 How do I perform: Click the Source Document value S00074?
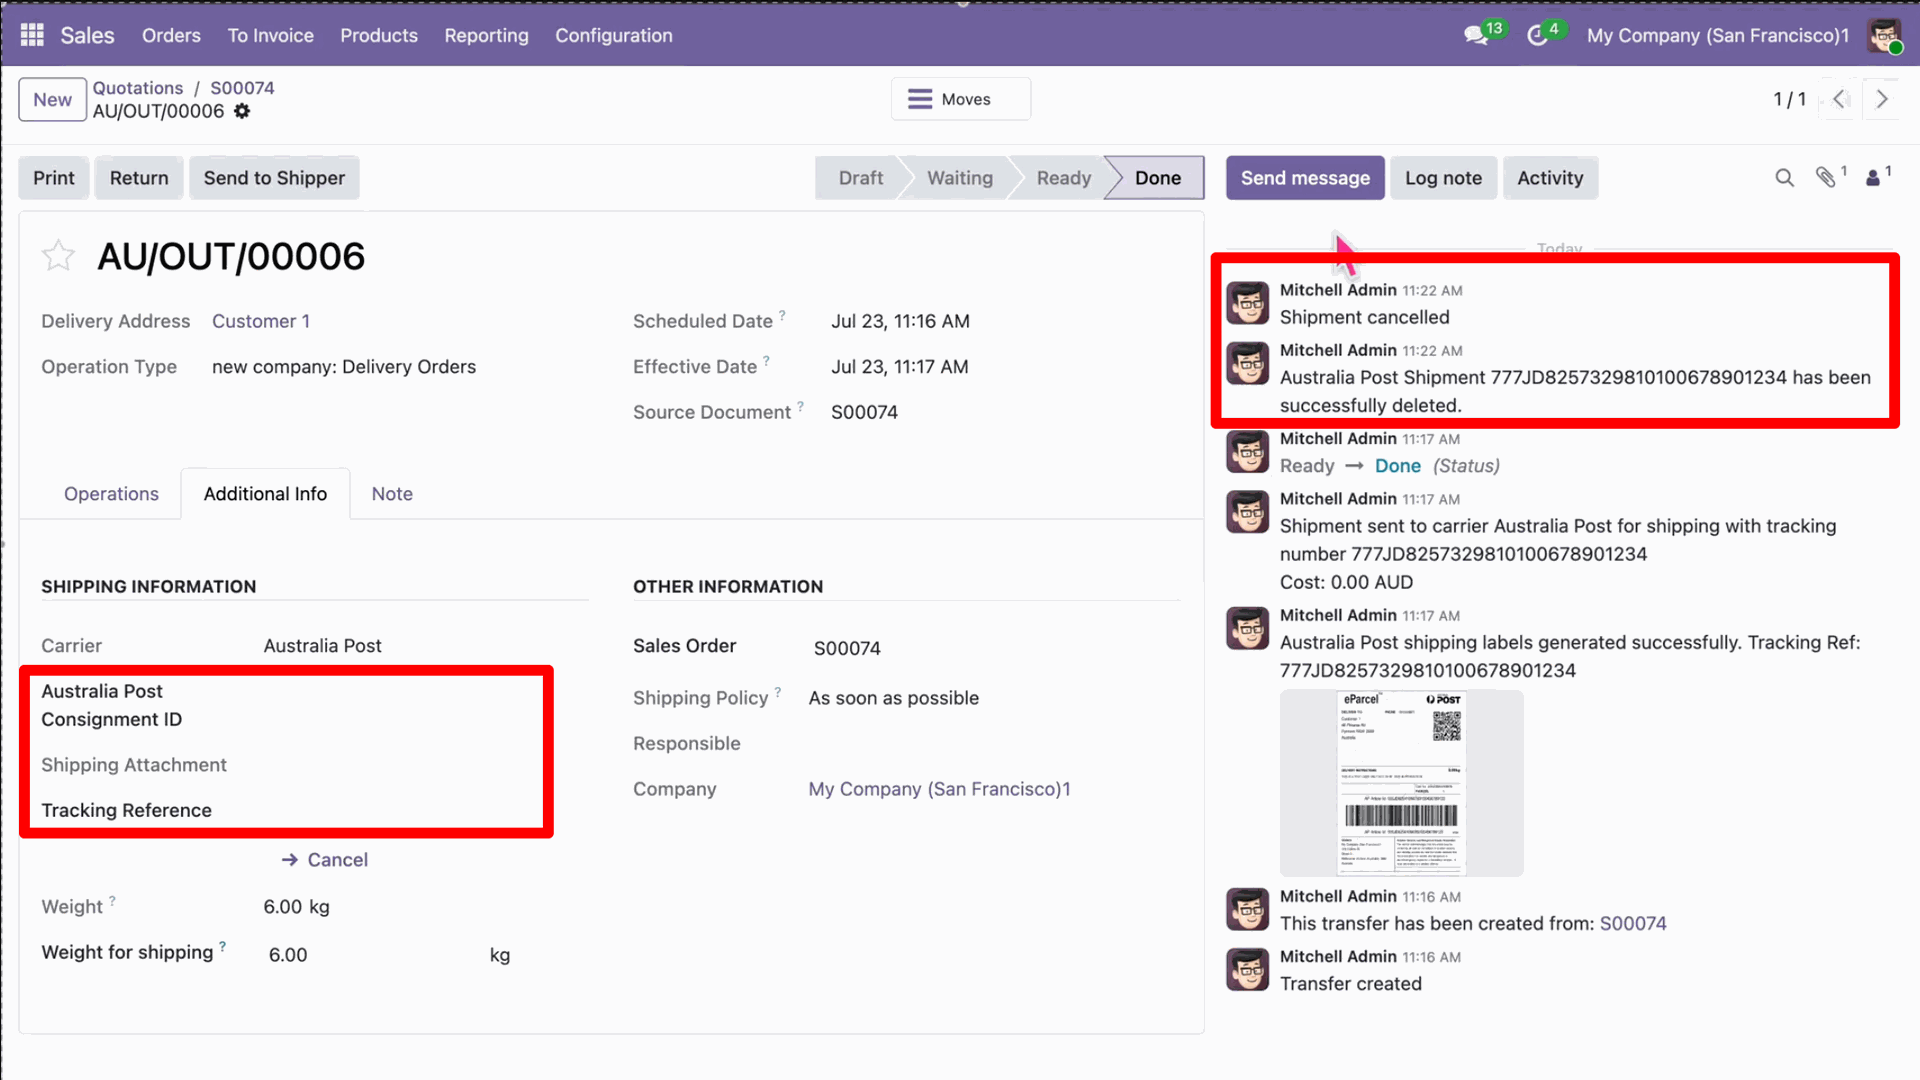click(x=864, y=412)
